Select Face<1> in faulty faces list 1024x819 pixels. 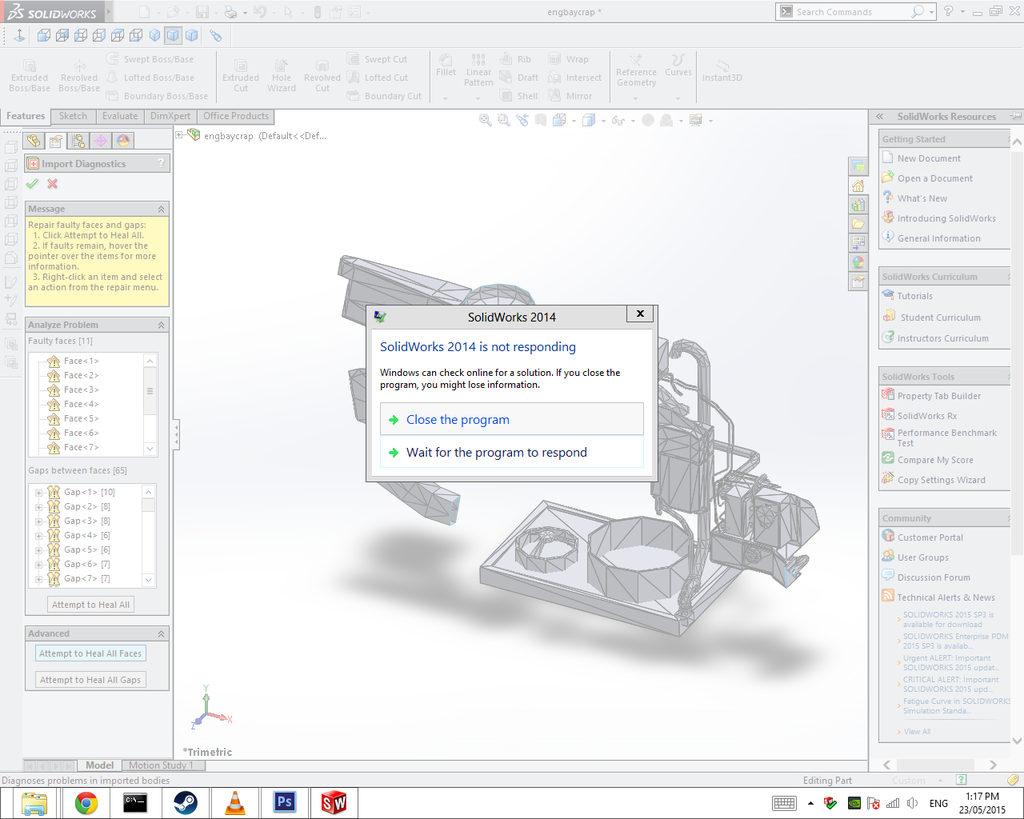coord(81,361)
